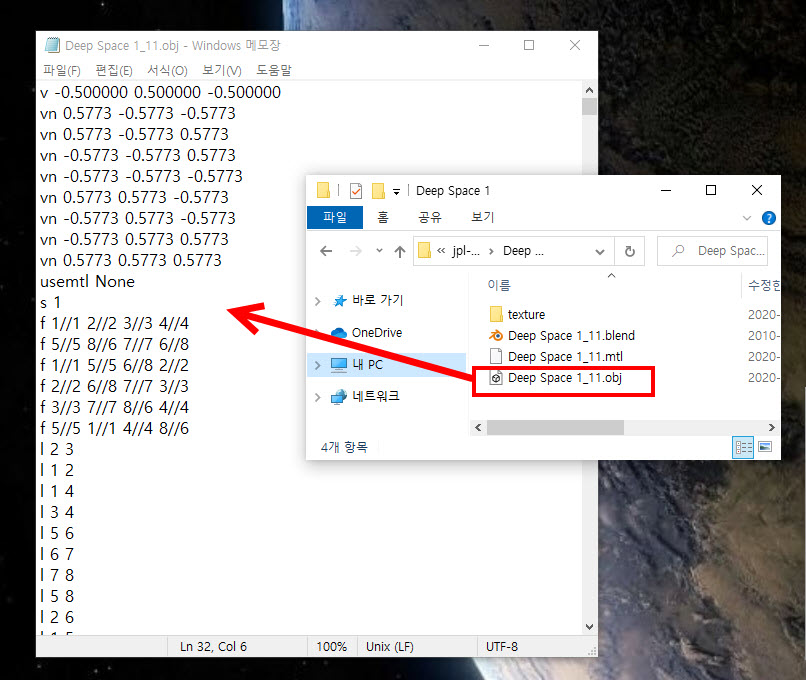Screen dimensions: 806x680
Task: Open the 서식(O) menu in Notepad
Action: pos(167,70)
